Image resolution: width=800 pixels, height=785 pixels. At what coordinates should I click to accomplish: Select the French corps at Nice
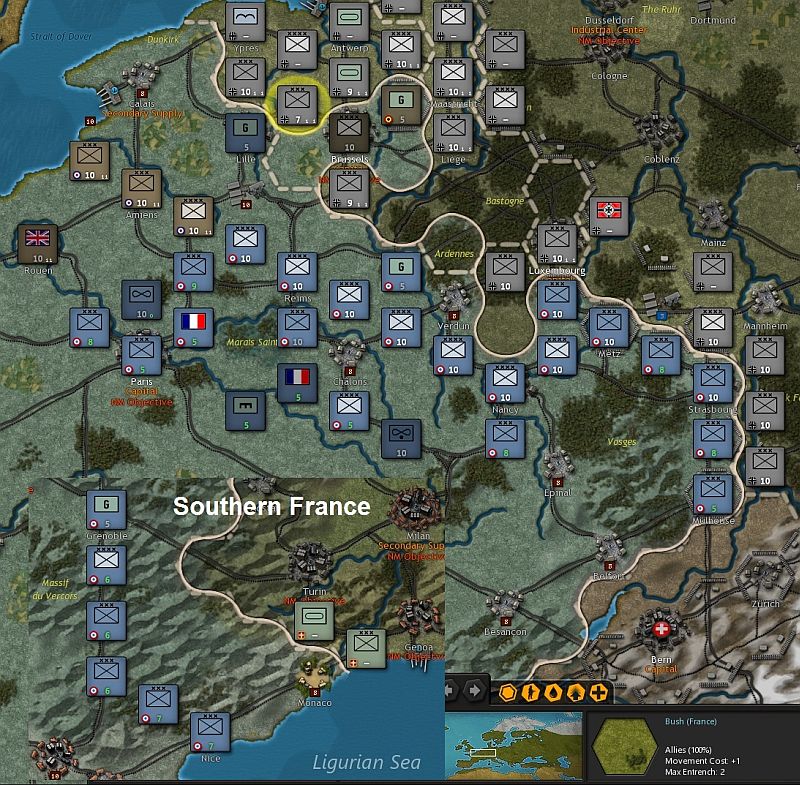[x=210, y=732]
